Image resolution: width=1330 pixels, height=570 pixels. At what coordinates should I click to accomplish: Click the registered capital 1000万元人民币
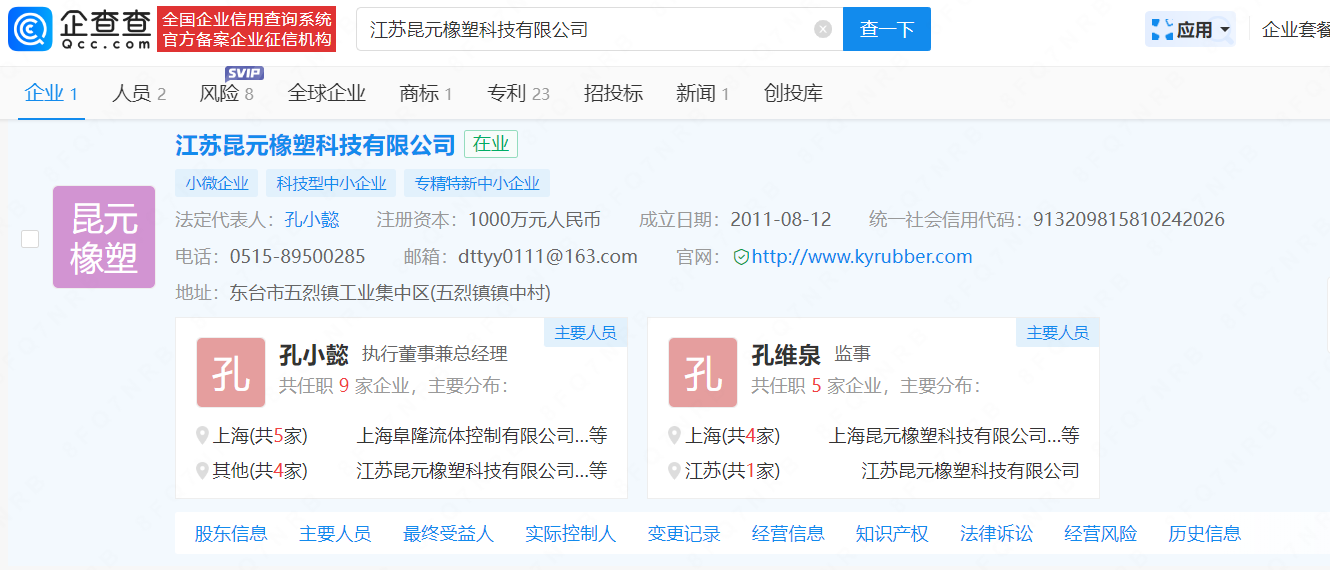click(x=534, y=220)
